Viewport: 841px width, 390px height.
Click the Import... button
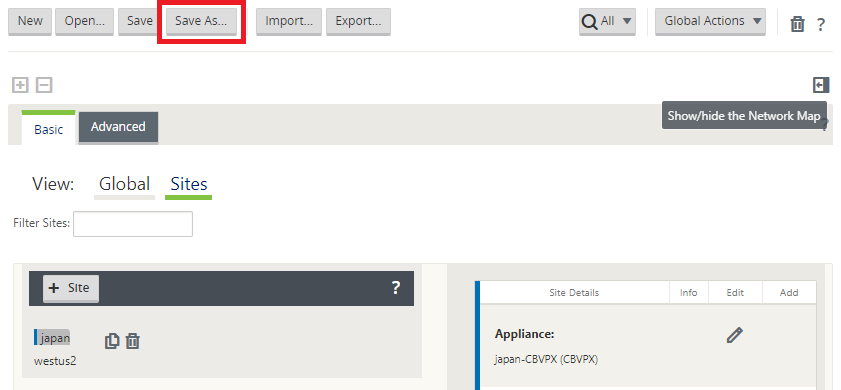(289, 21)
